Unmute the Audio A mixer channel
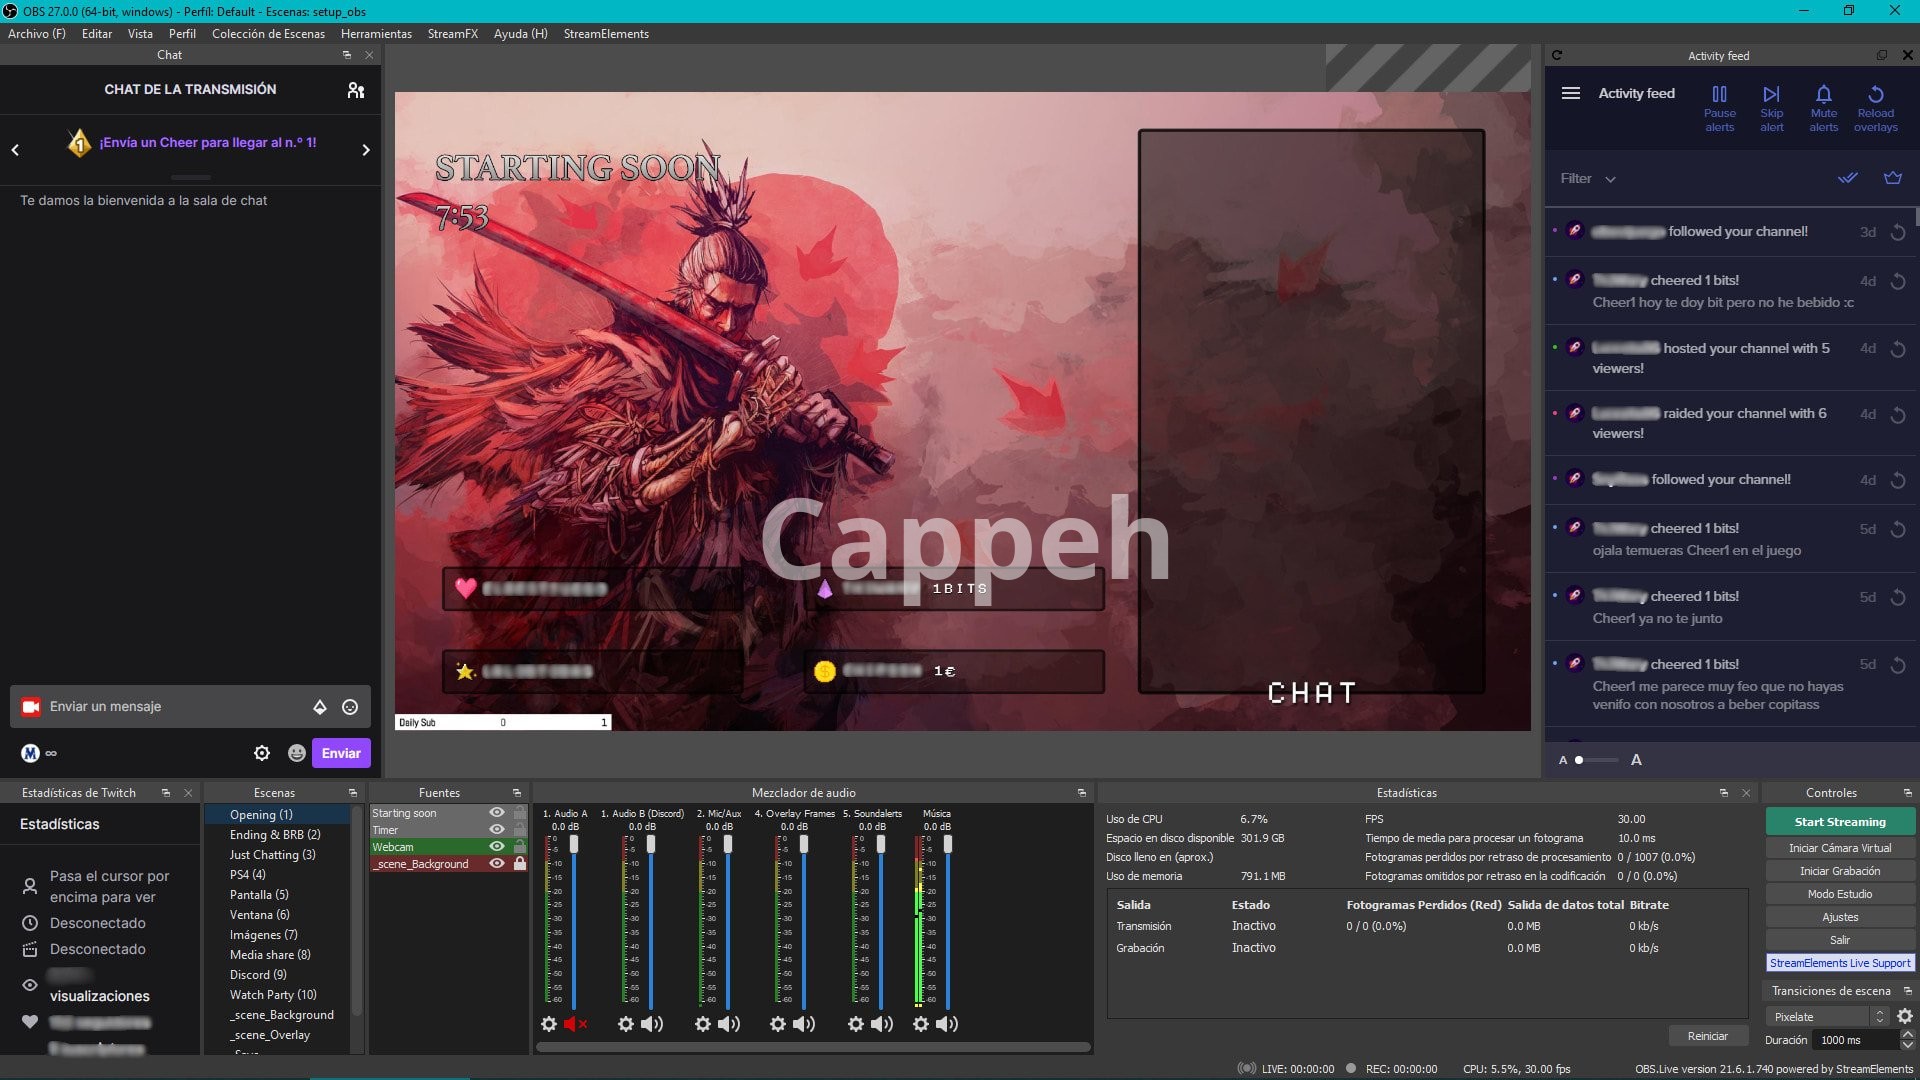This screenshot has width=1920, height=1080. click(x=575, y=1024)
